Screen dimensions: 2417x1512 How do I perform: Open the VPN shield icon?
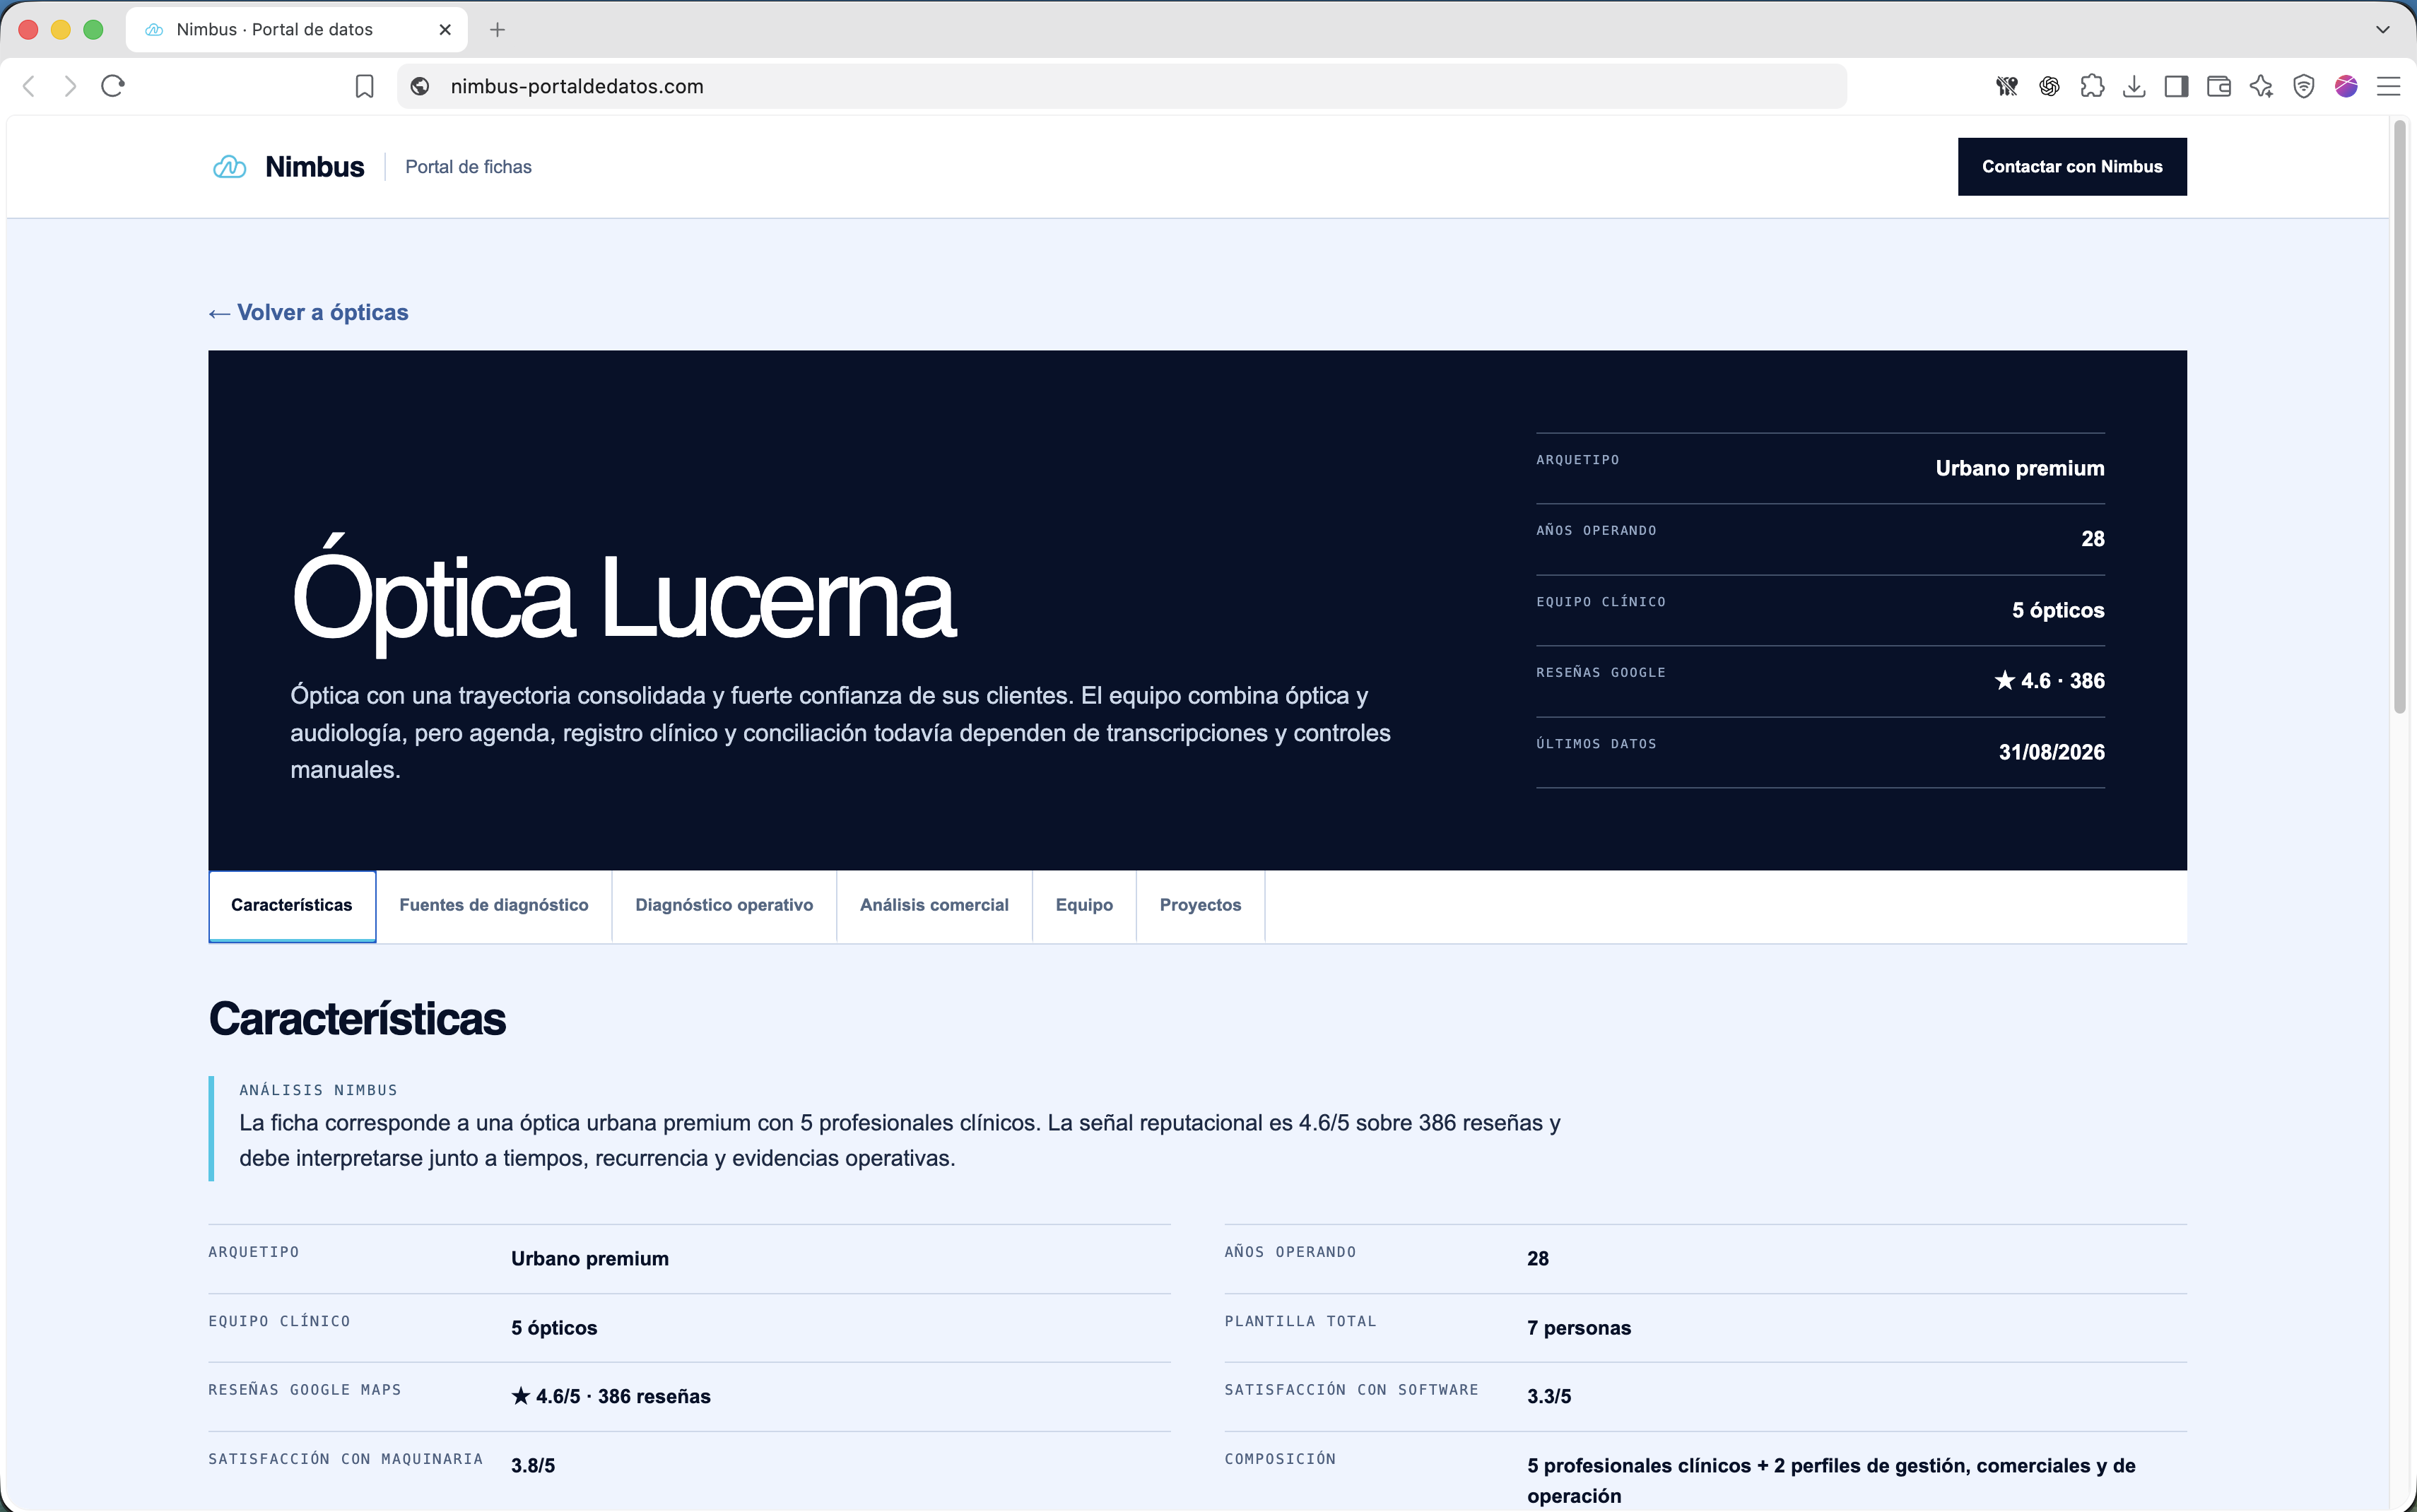(x=2304, y=87)
